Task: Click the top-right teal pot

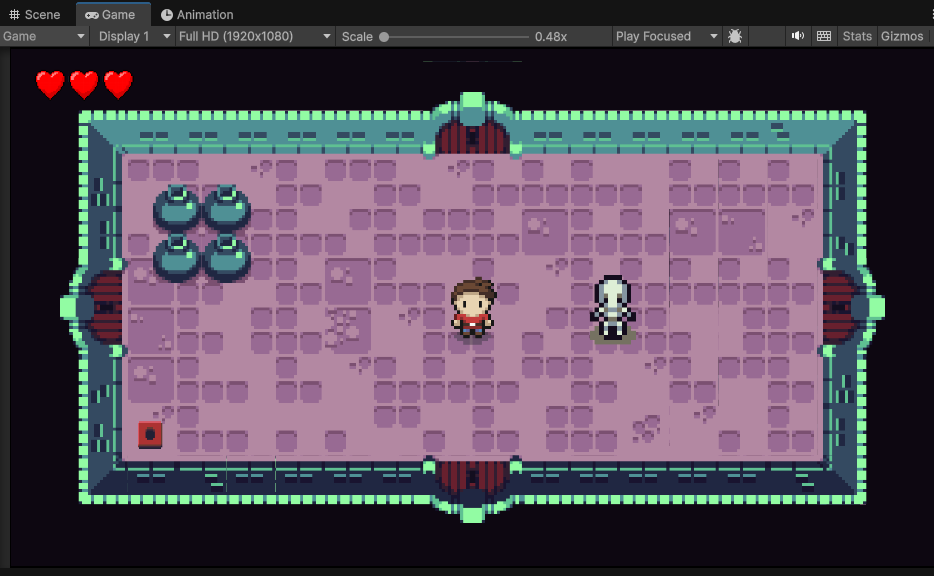Action: pos(226,208)
